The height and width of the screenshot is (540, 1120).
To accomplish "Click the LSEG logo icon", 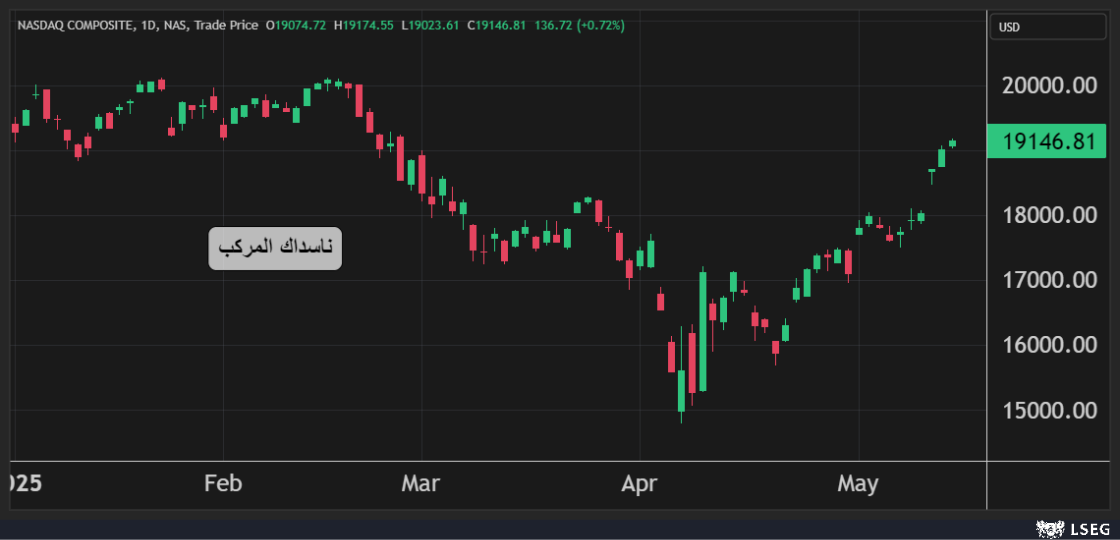I will pos(1048,527).
